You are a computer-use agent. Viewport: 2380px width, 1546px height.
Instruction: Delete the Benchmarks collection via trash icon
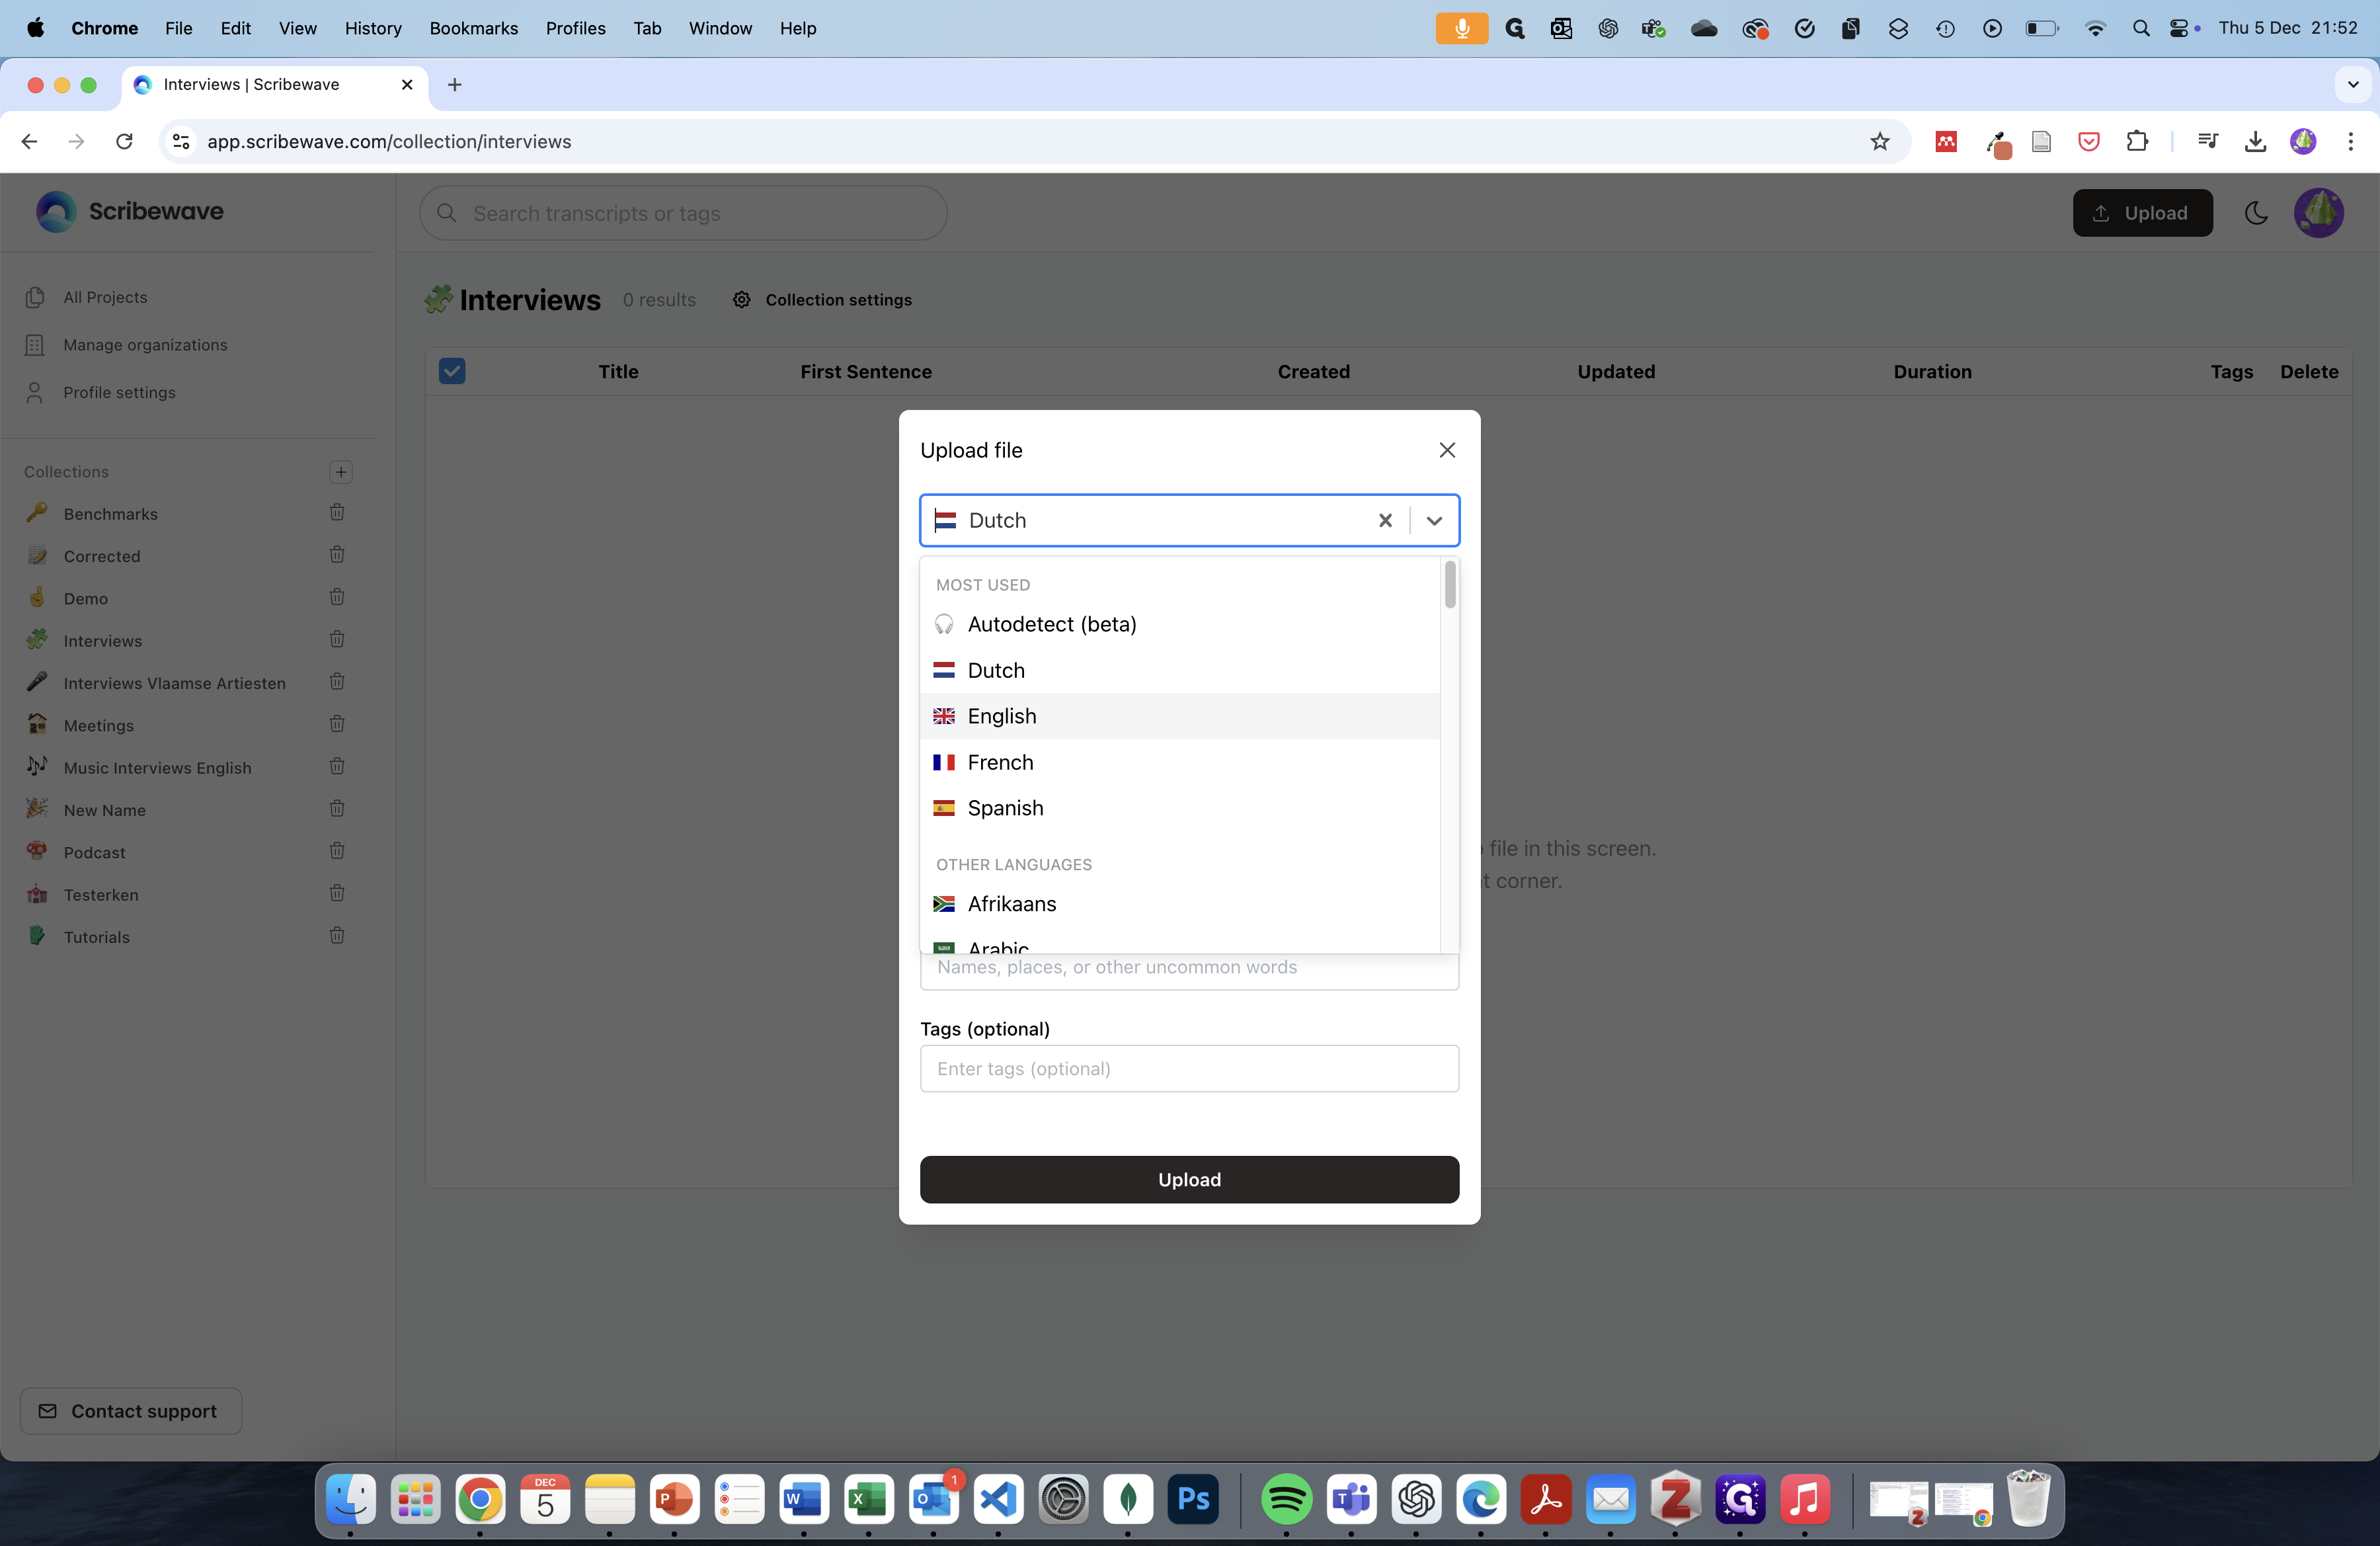click(337, 512)
